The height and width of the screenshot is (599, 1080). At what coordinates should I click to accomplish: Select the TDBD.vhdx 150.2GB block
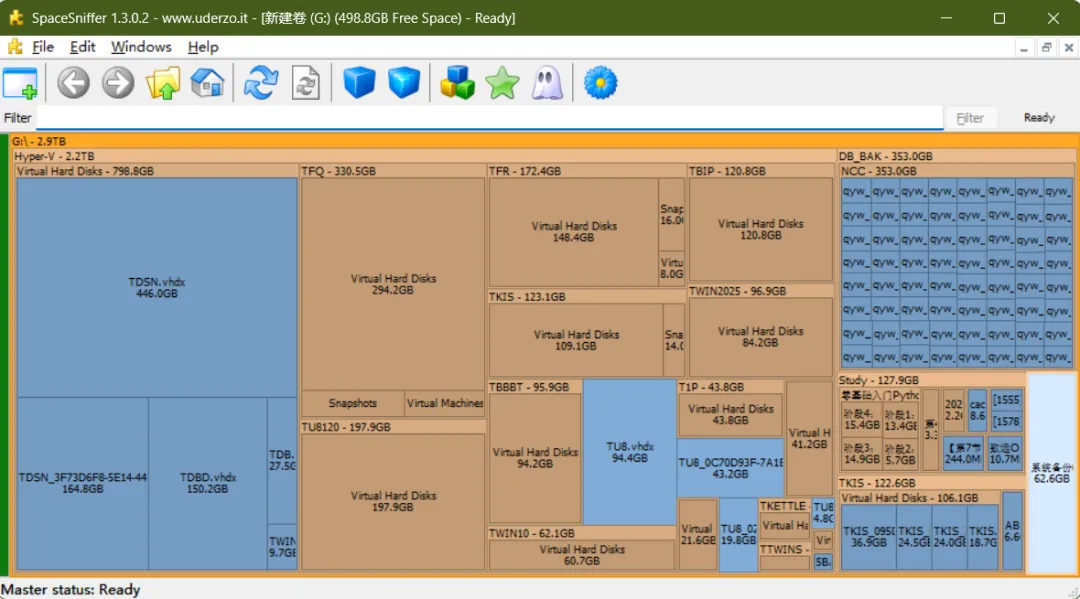point(207,483)
